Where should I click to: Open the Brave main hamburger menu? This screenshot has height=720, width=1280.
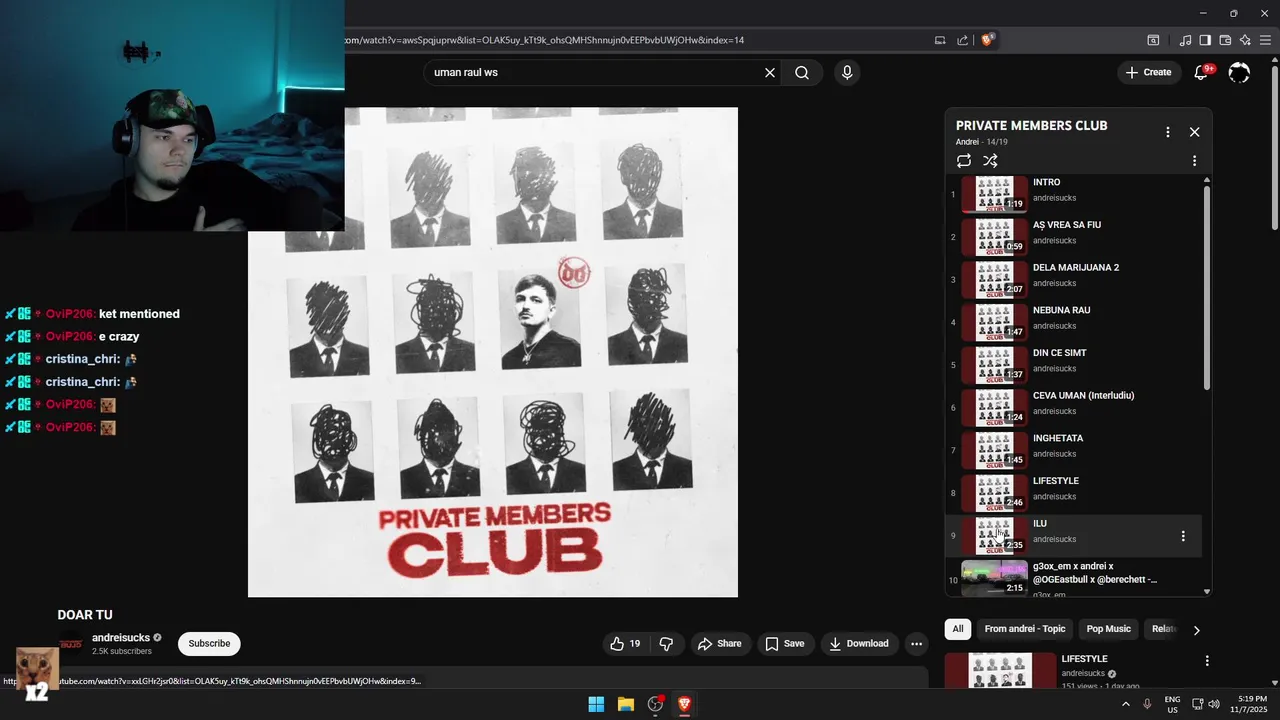(1267, 40)
